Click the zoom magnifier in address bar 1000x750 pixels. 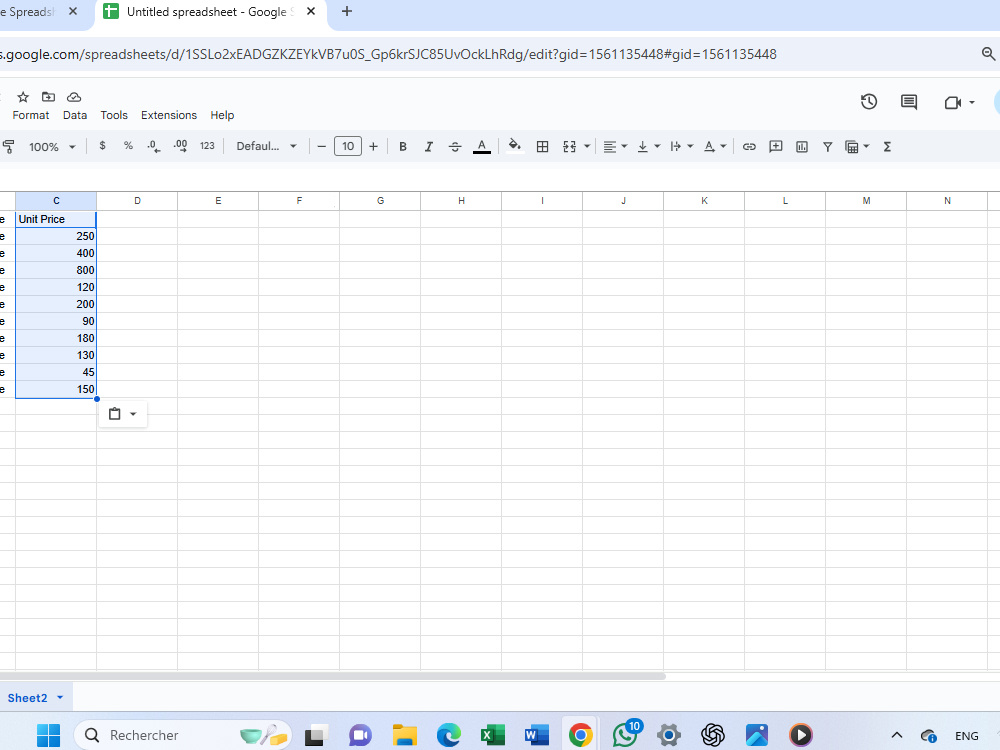pyautogui.click(x=988, y=54)
